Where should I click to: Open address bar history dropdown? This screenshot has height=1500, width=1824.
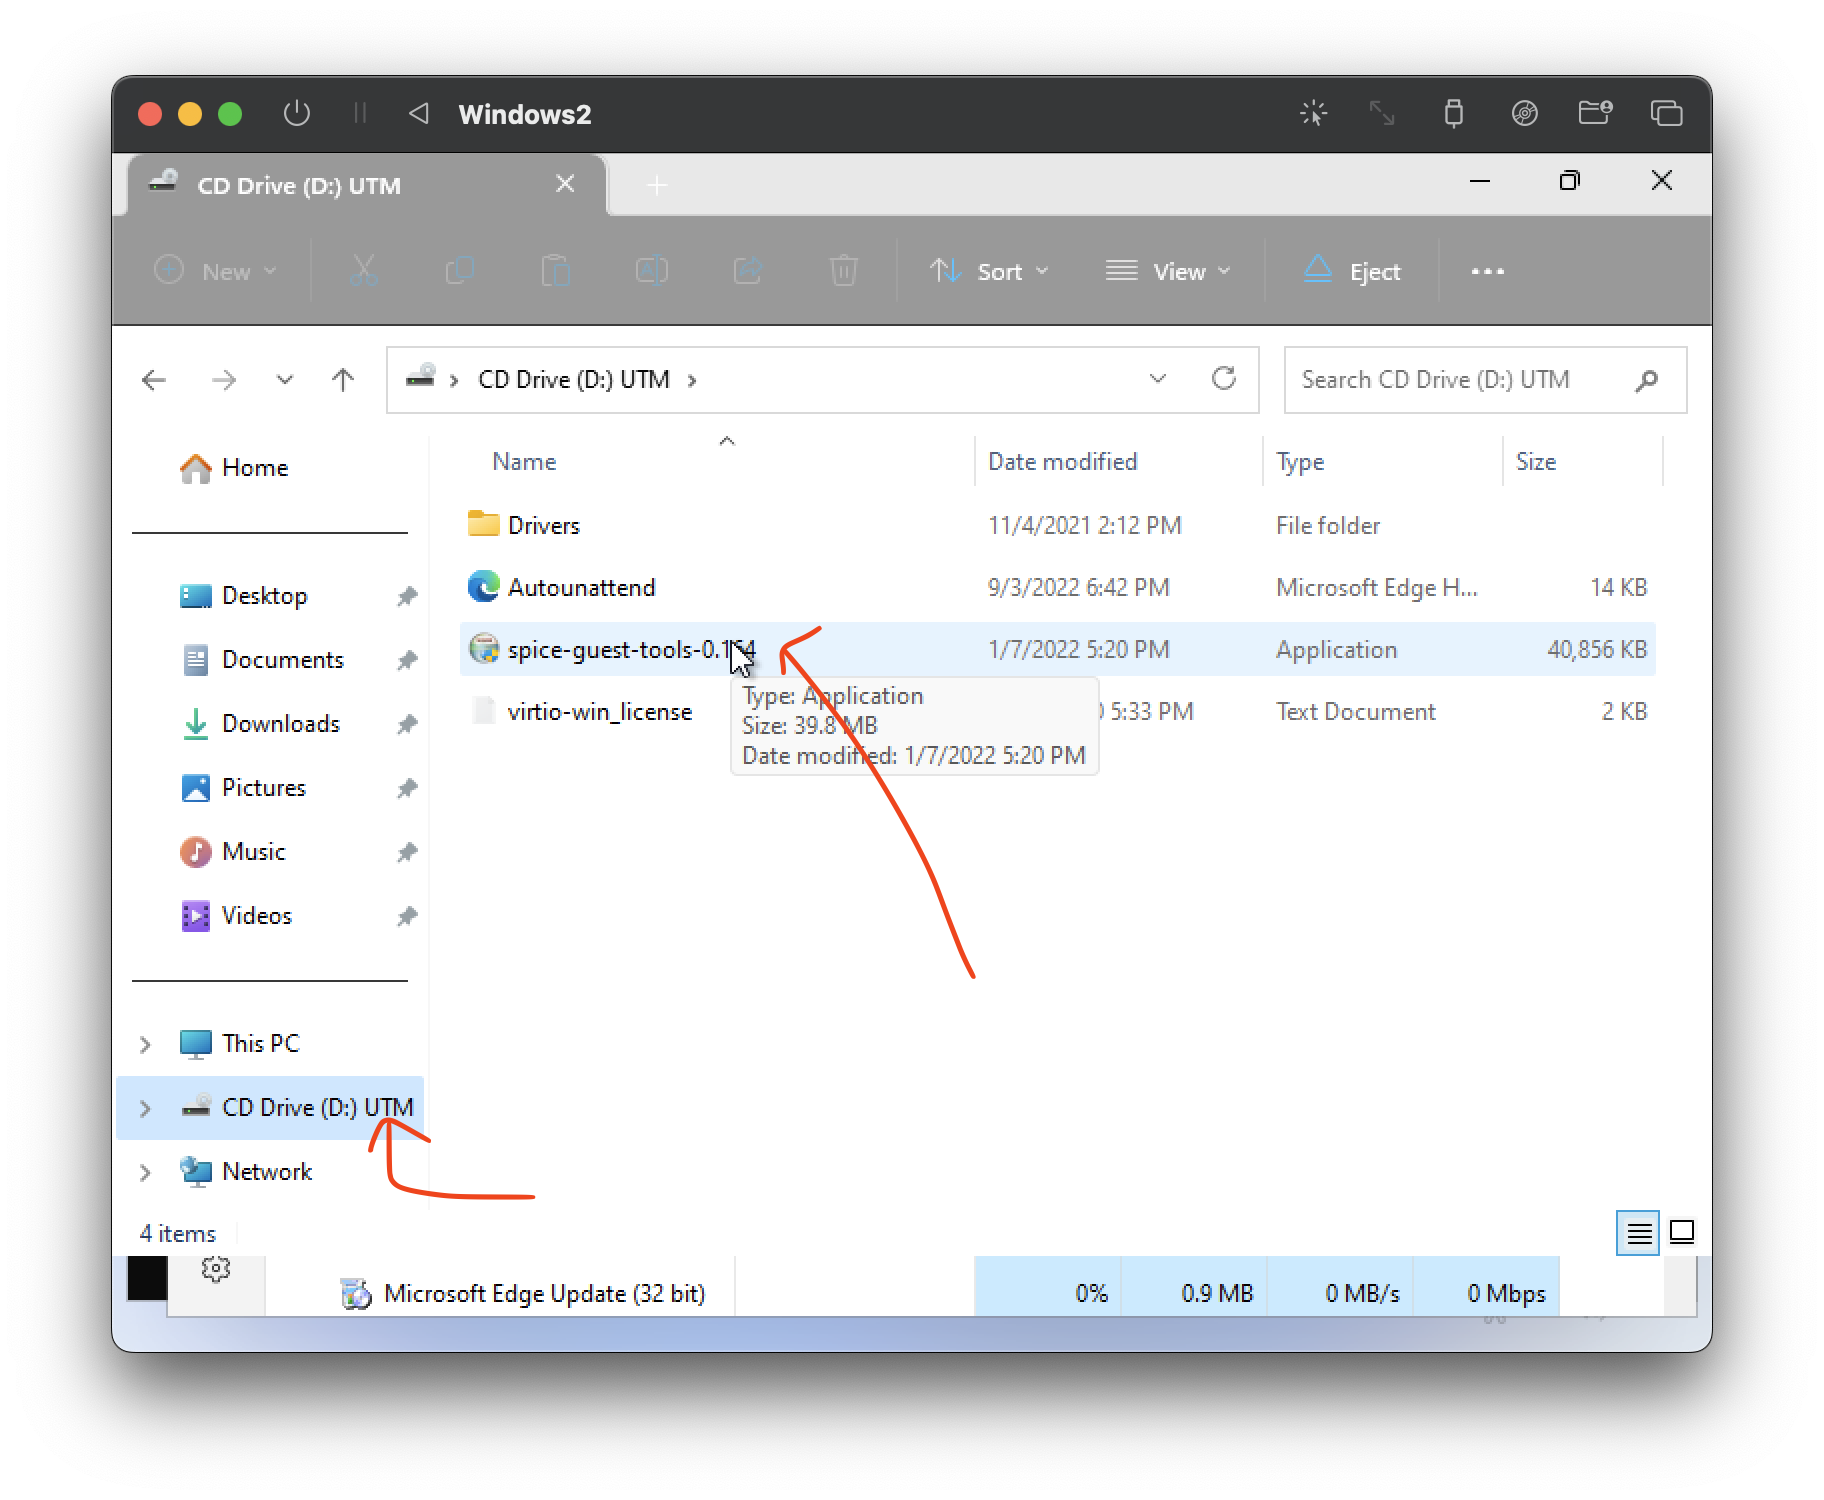pos(1157,379)
